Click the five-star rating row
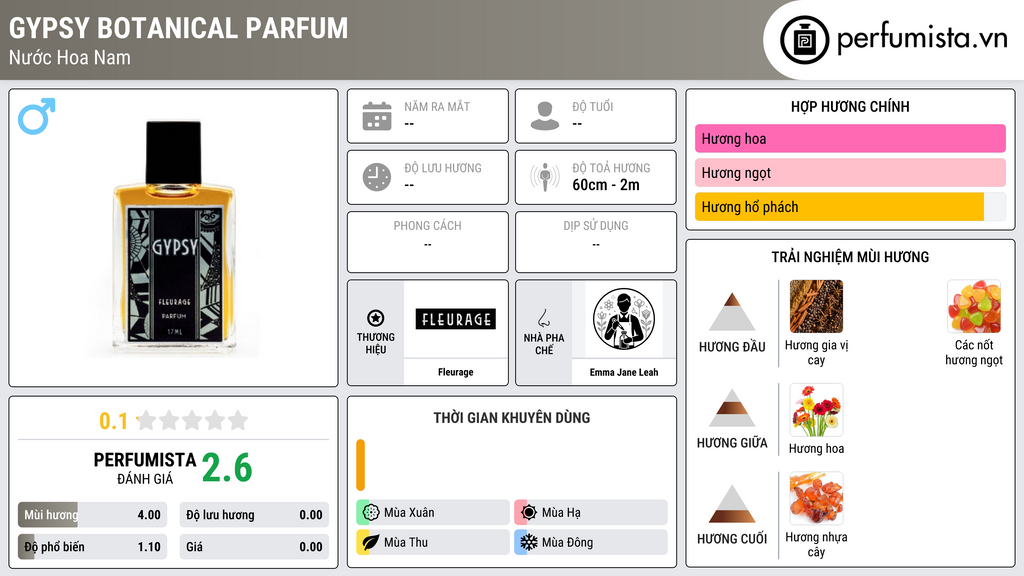Screen dimensions: 1024x576 (192, 420)
